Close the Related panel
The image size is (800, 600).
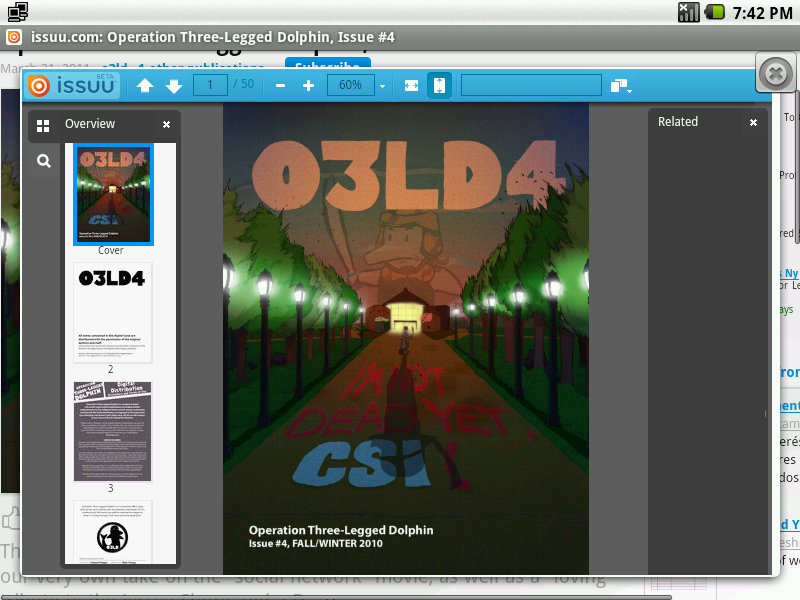pyautogui.click(x=753, y=122)
